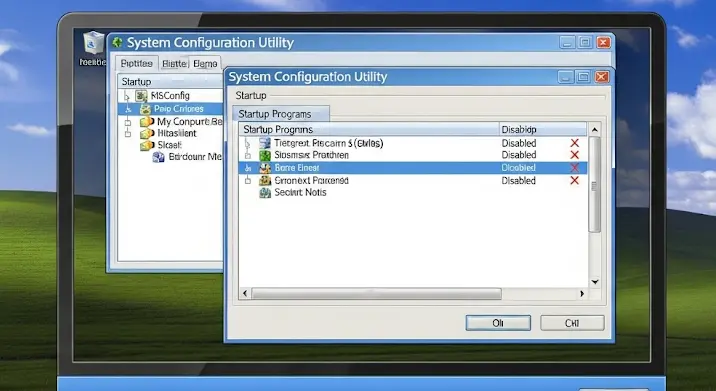Click icon of Seciart Notis row
The width and height of the screenshot is (716, 391).
pyautogui.click(x=265, y=193)
